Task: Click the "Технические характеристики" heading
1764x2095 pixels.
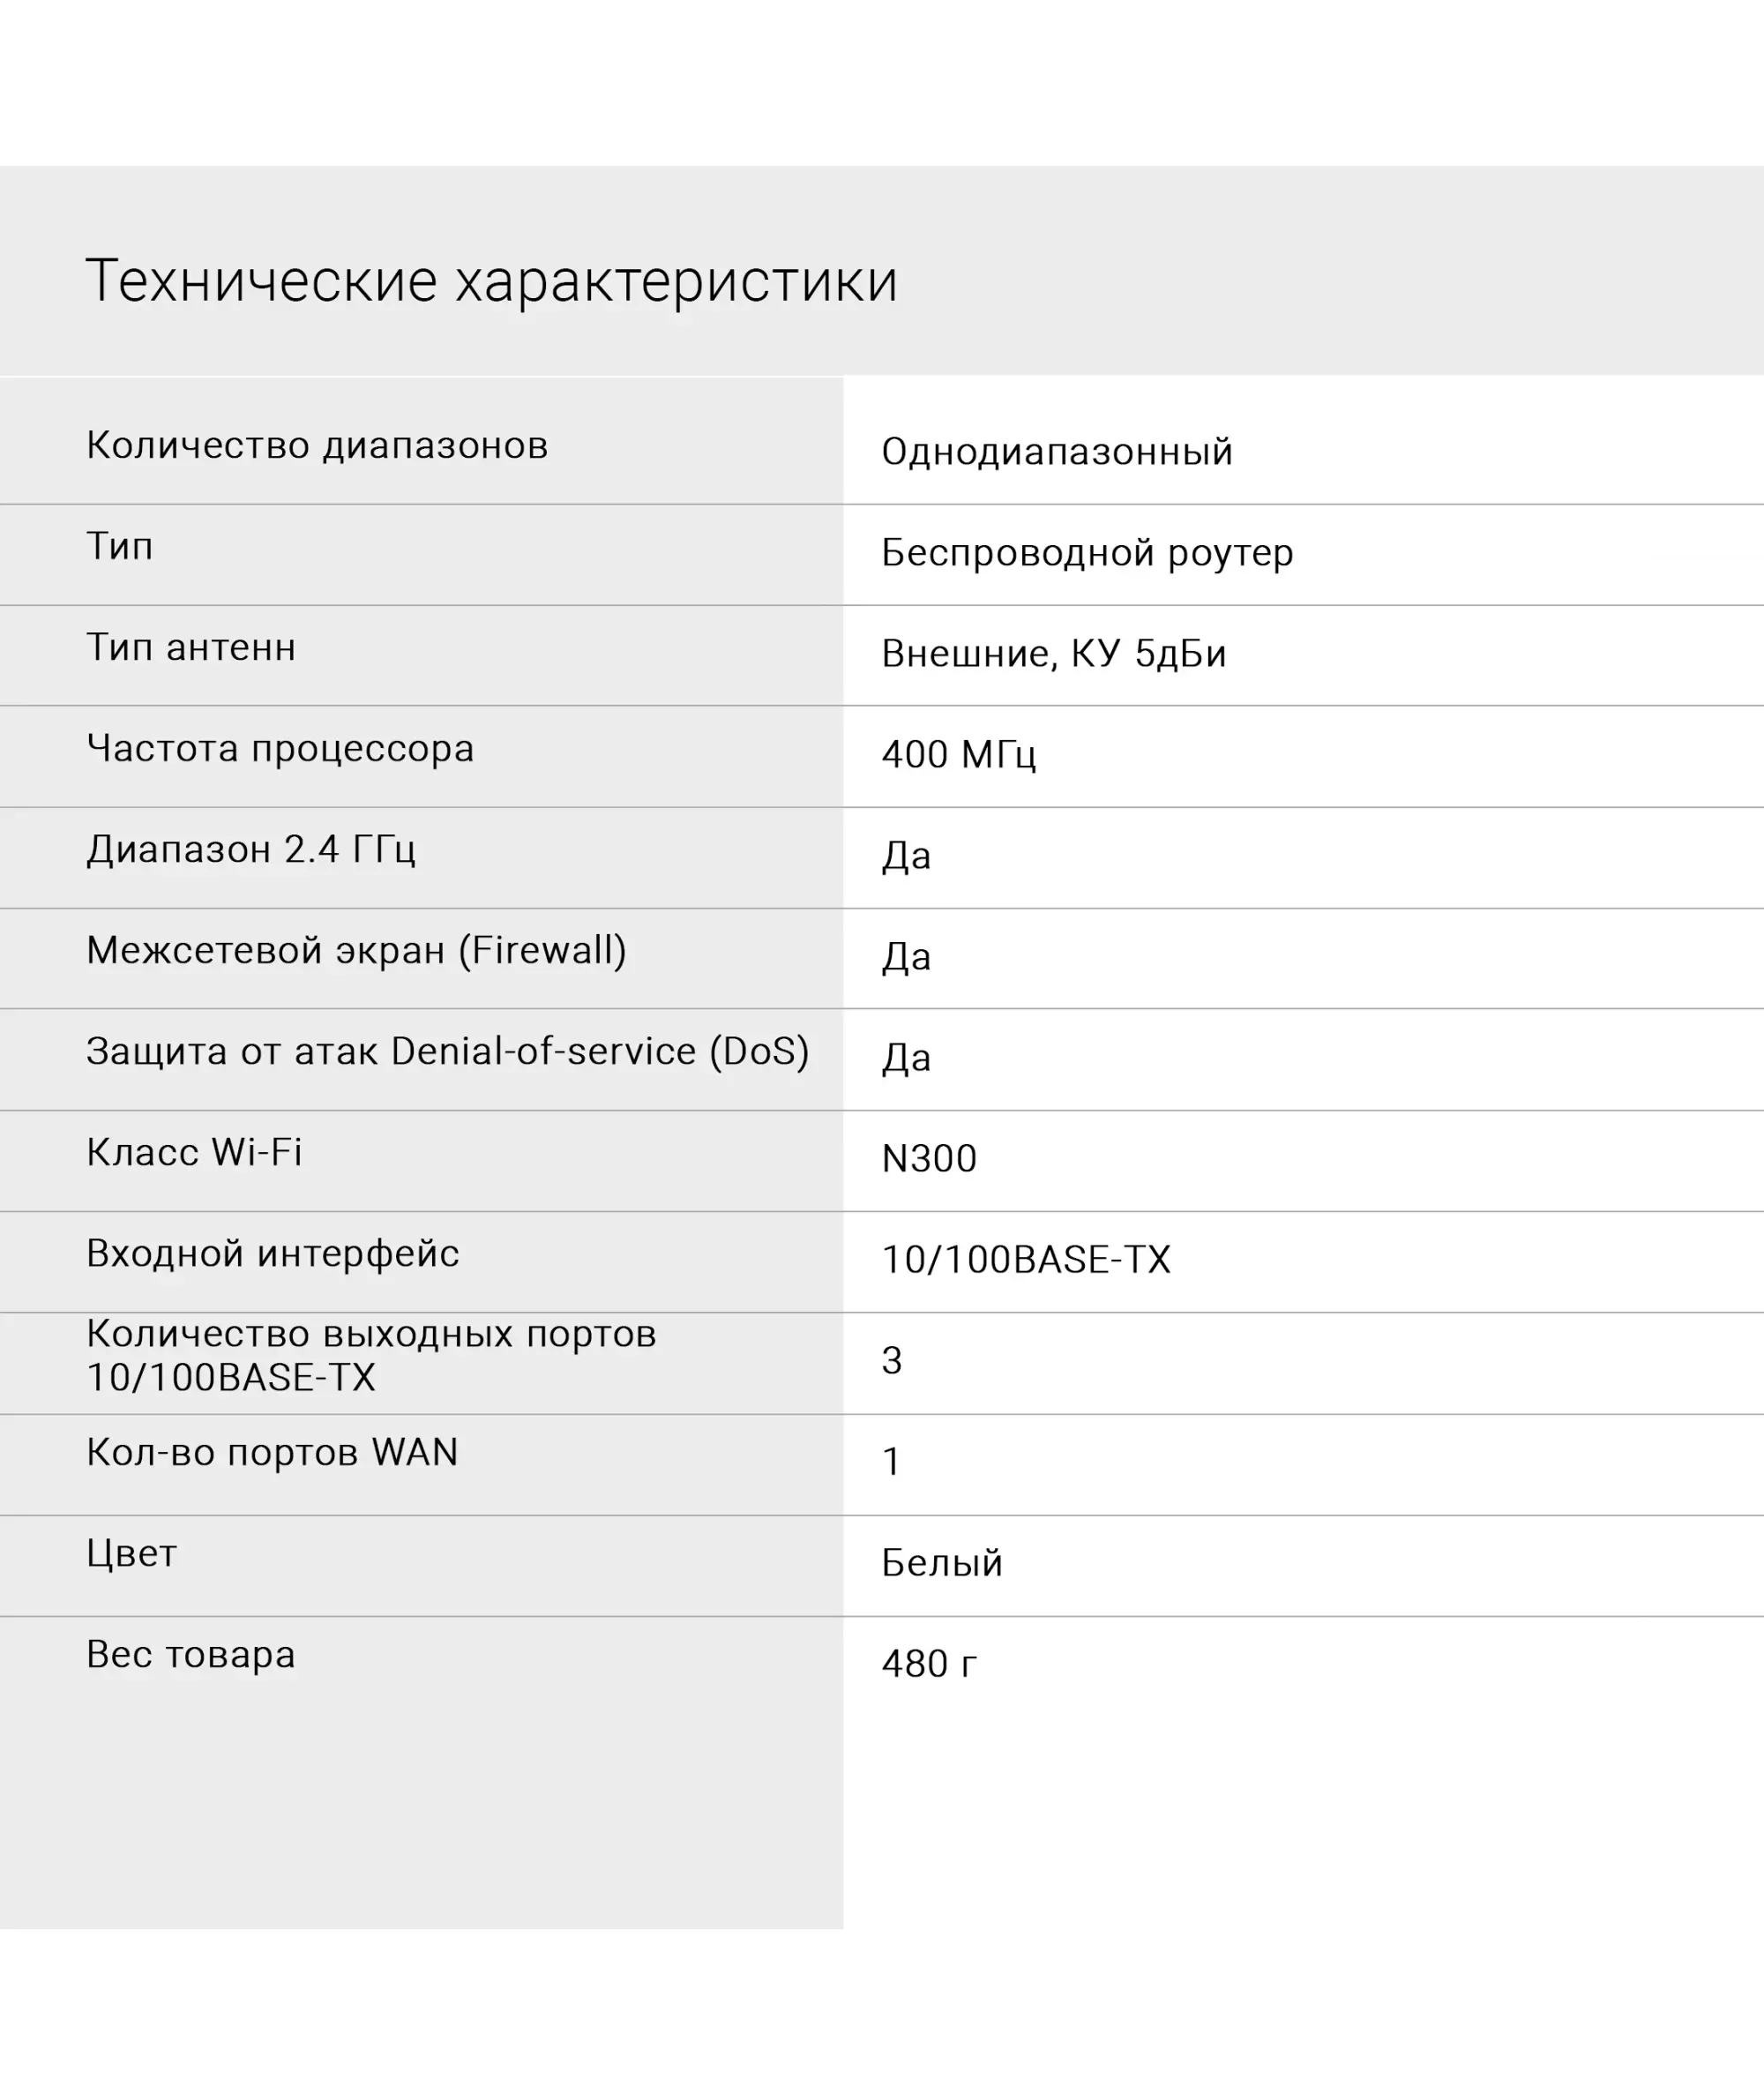Action: pos(491,281)
